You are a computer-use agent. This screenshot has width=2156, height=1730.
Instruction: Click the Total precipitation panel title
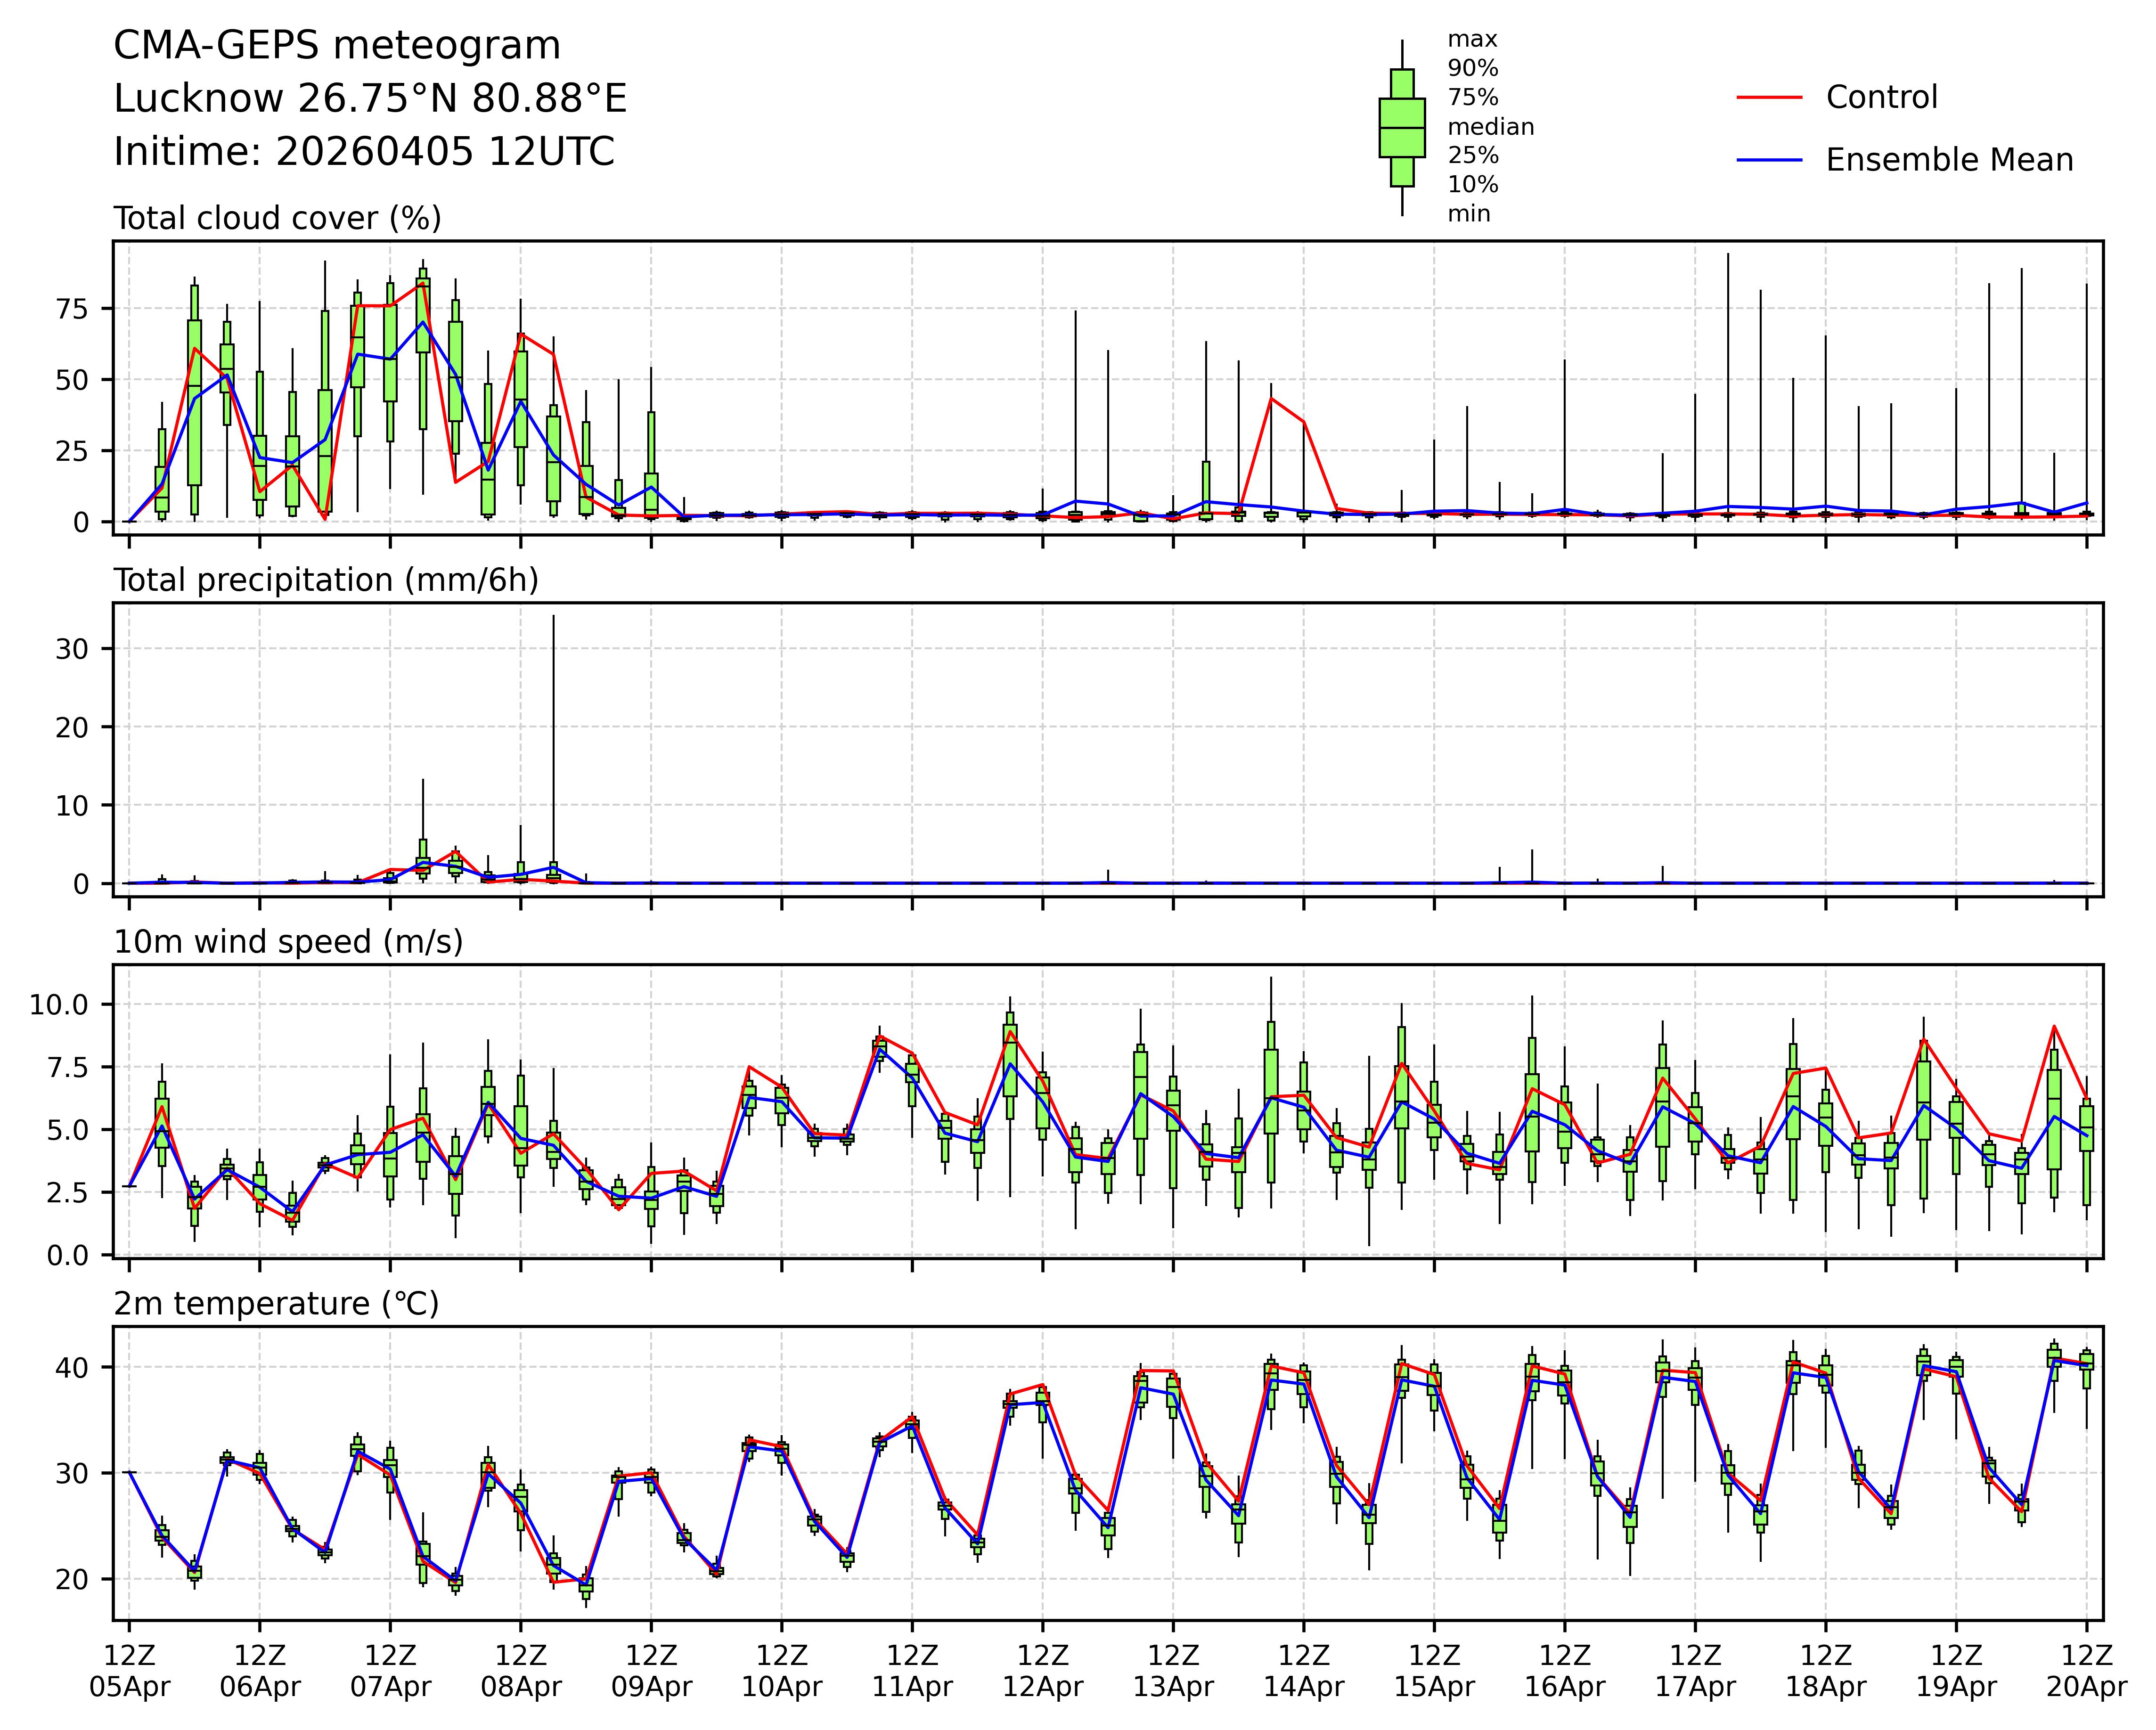click(x=326, y=580)
